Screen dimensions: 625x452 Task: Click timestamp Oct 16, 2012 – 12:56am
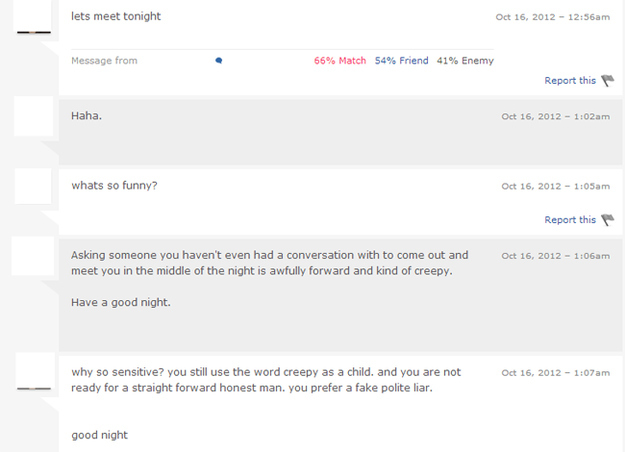(x=552, y=17)
